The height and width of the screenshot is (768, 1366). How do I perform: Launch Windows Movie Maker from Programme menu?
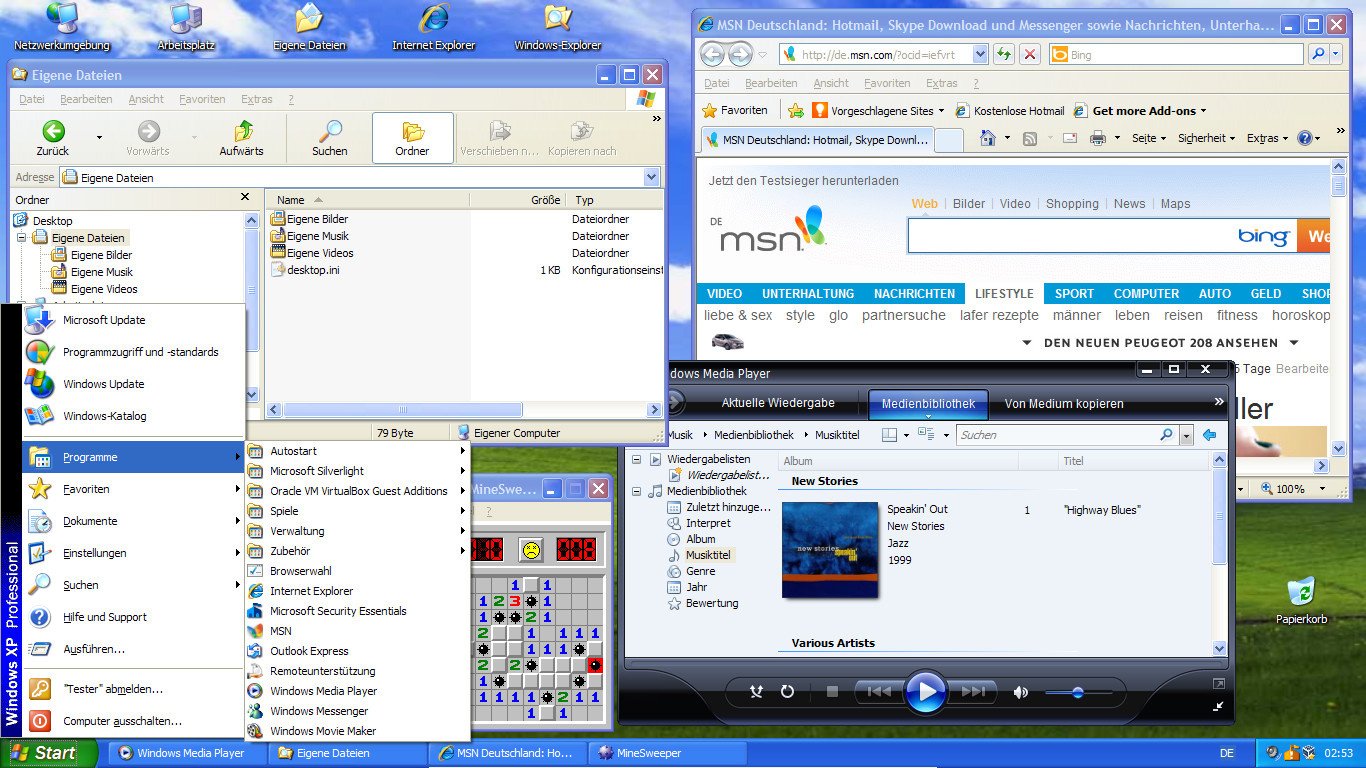pyautogui.click(x=357, y=731)
